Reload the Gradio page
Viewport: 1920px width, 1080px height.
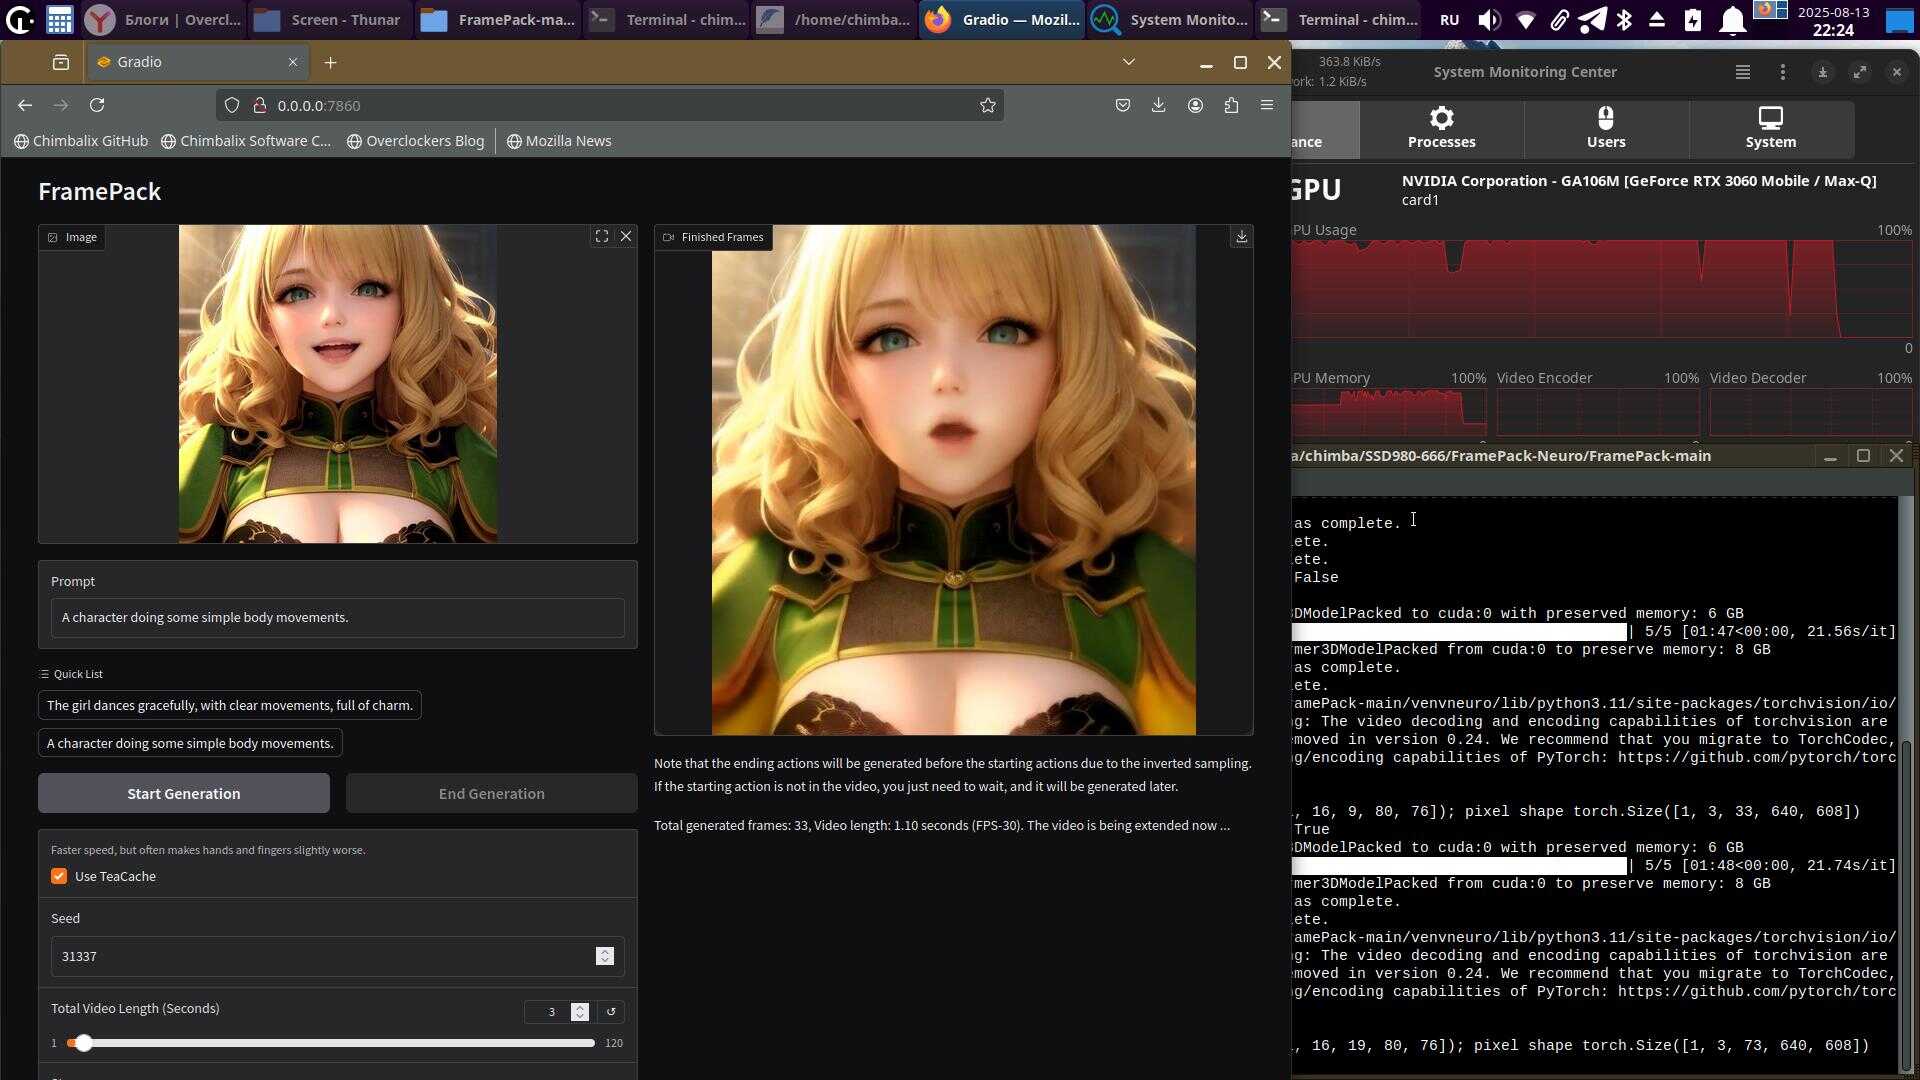(97, 105)
